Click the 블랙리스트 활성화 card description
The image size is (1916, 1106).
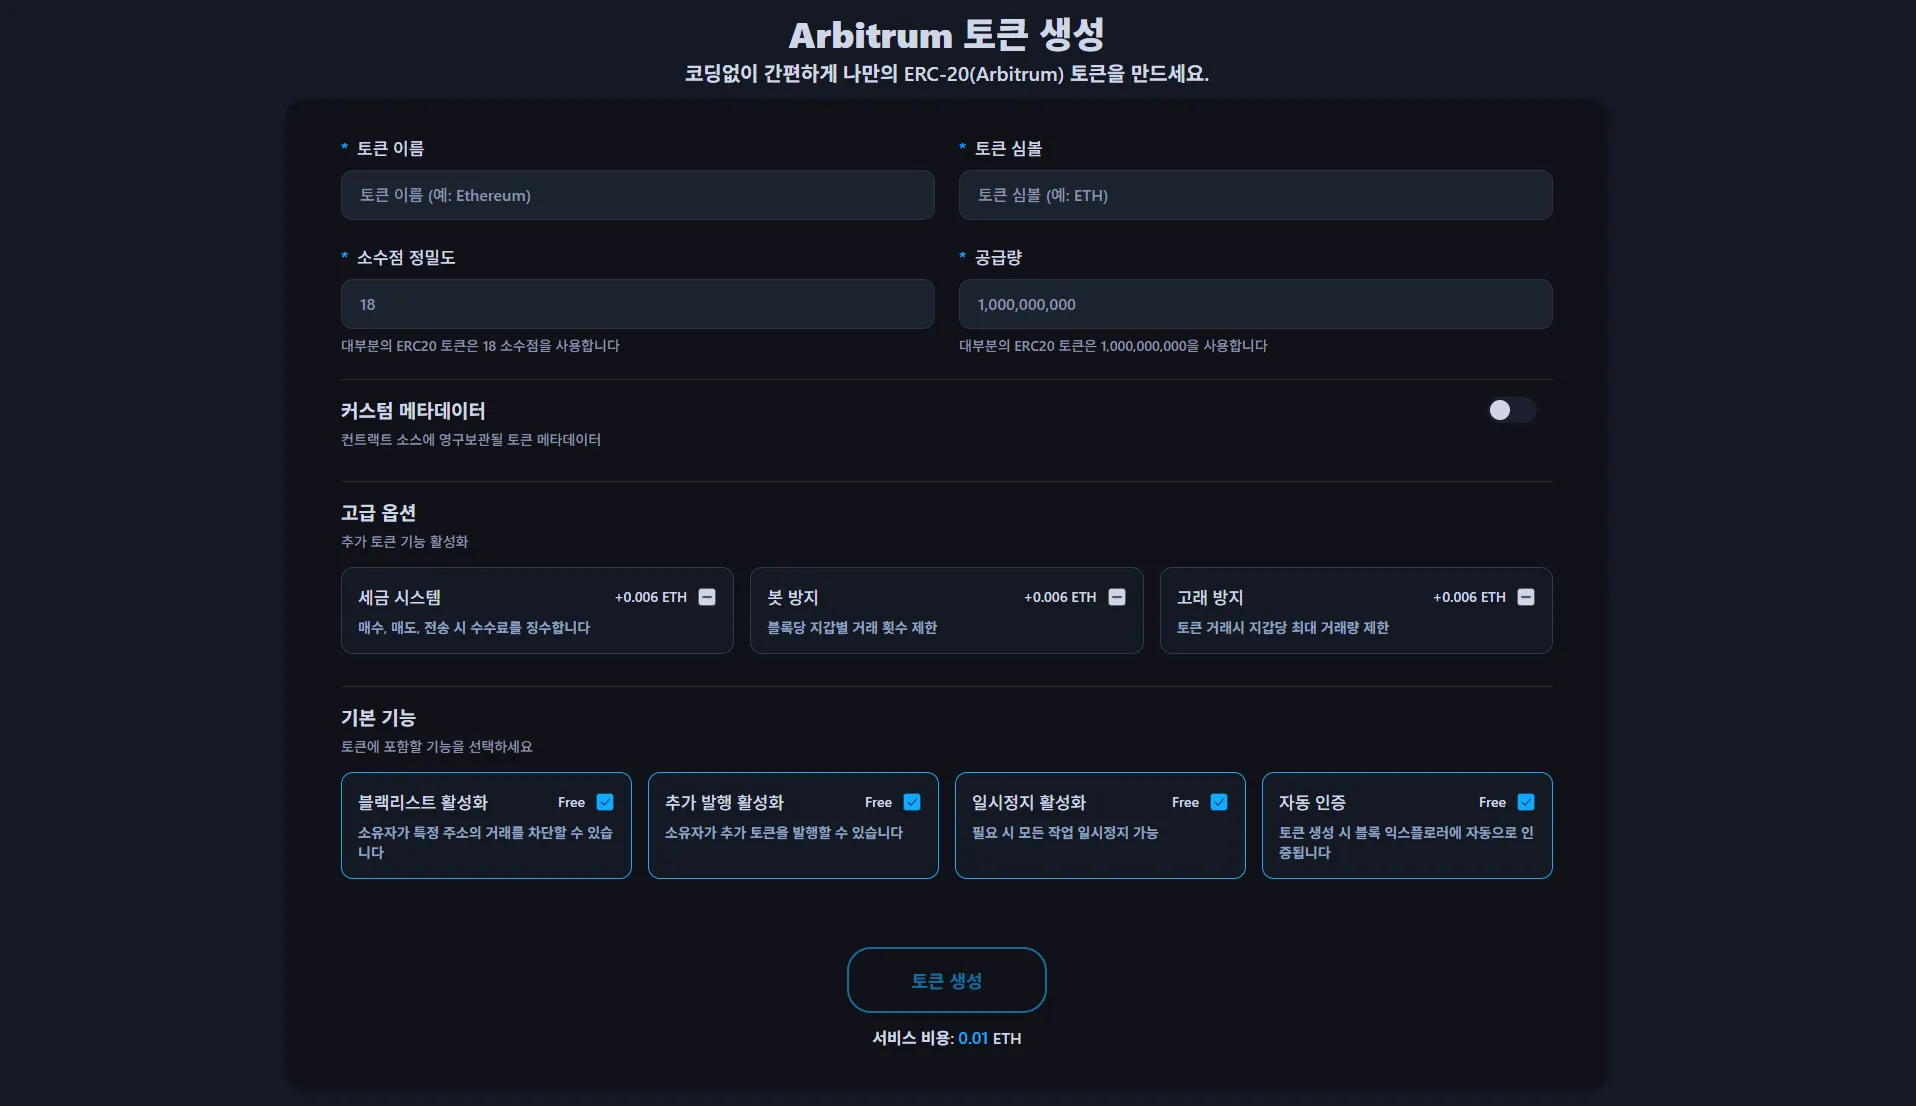tap(484, 842)
